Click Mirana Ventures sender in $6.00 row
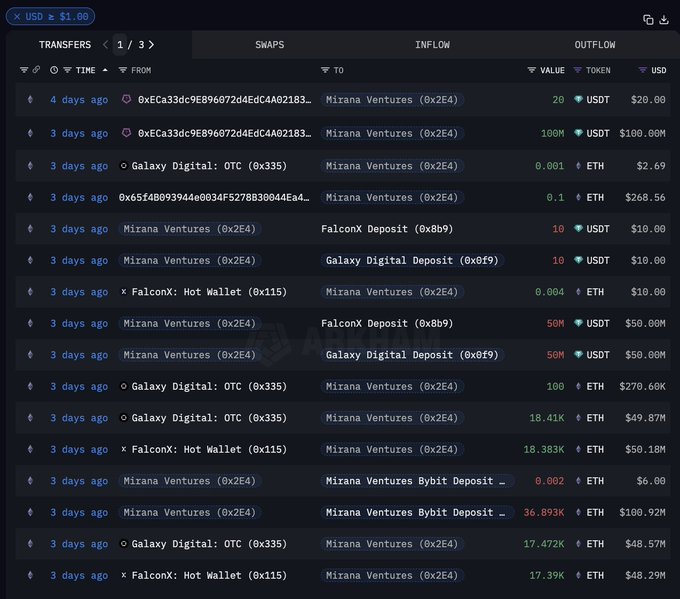 190,481
